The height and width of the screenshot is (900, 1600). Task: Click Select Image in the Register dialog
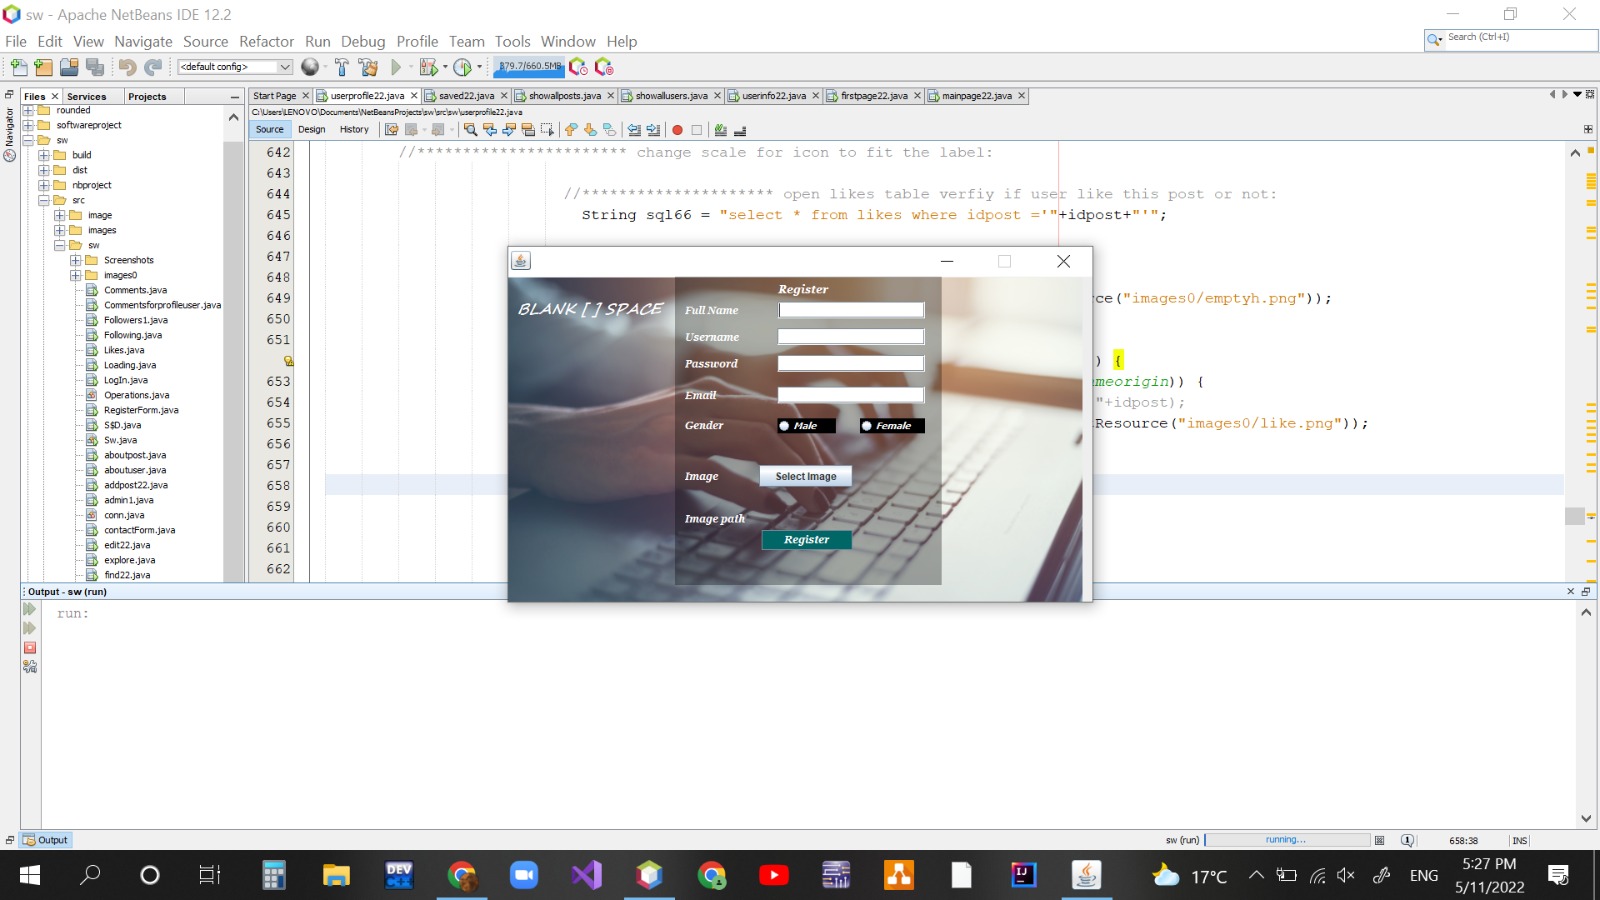[x=805, y=476]
